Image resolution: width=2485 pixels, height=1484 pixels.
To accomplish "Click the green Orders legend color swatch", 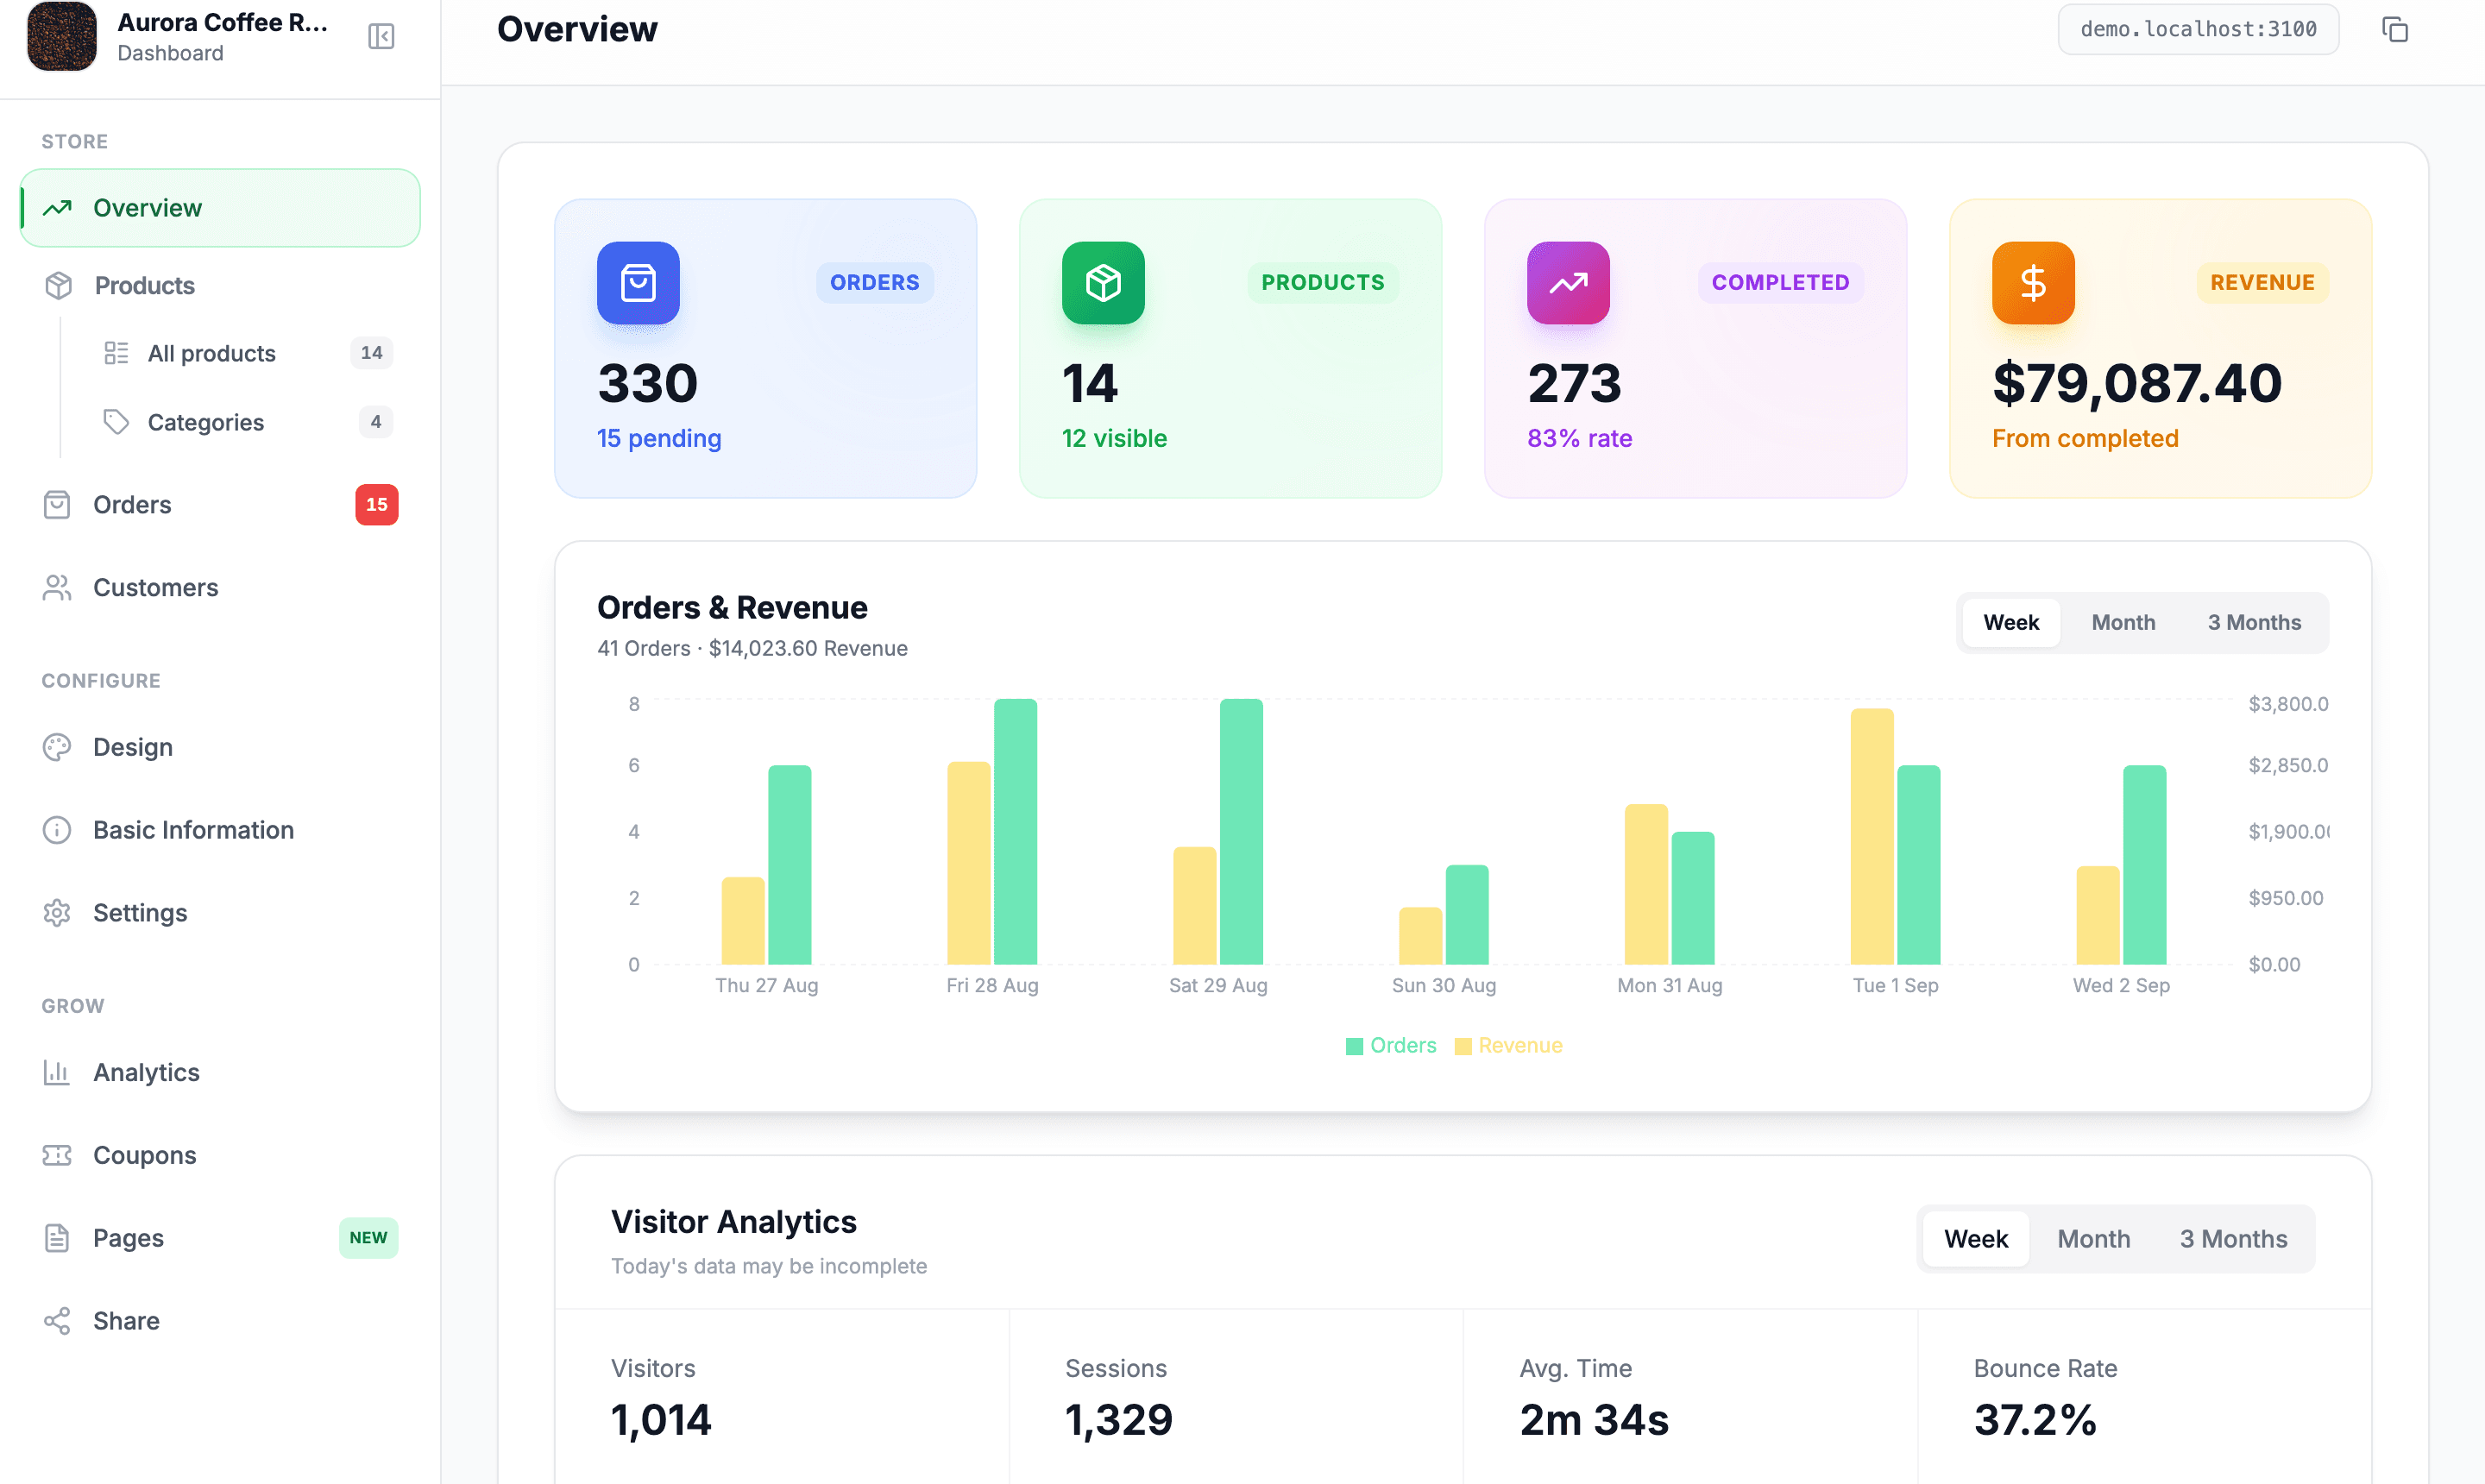I will (x=1355, y=1047).
